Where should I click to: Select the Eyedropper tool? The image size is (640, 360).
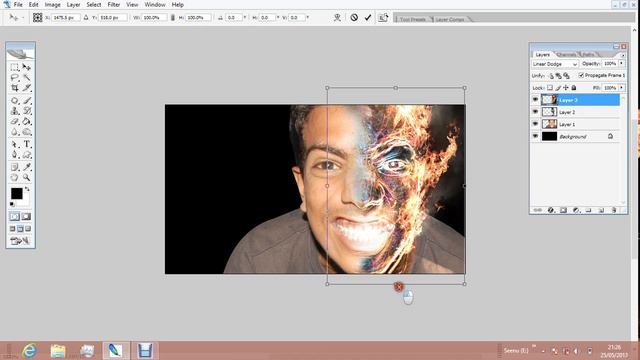[x=27, y=167]
